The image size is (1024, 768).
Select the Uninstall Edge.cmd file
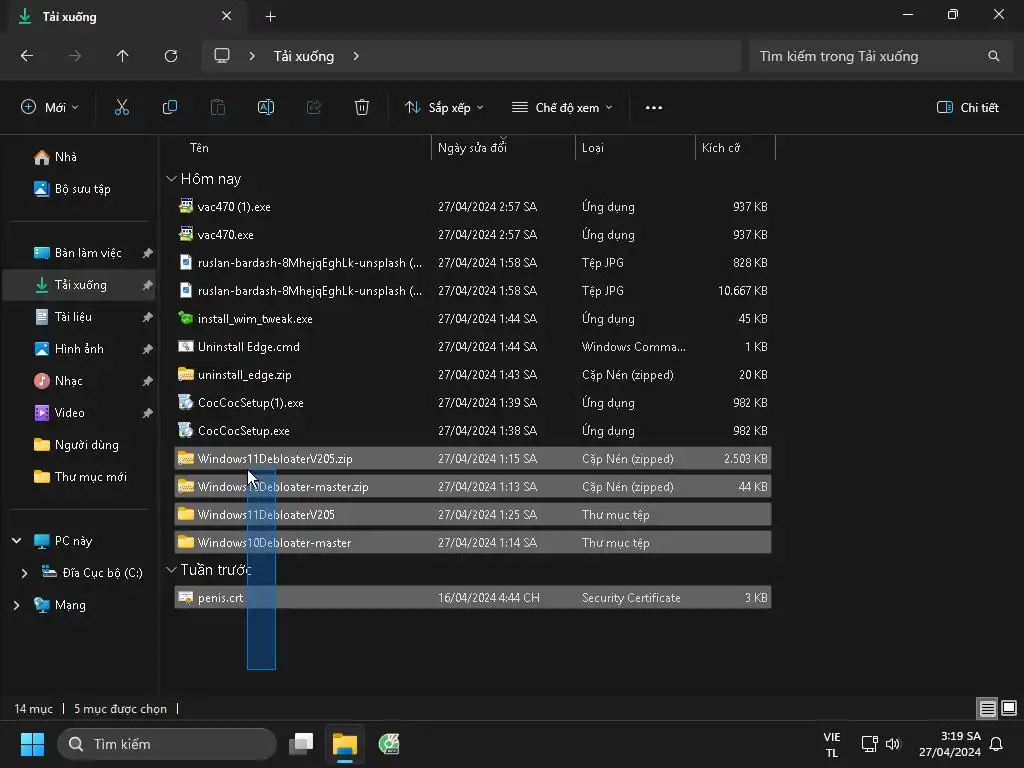pos(473,347)
